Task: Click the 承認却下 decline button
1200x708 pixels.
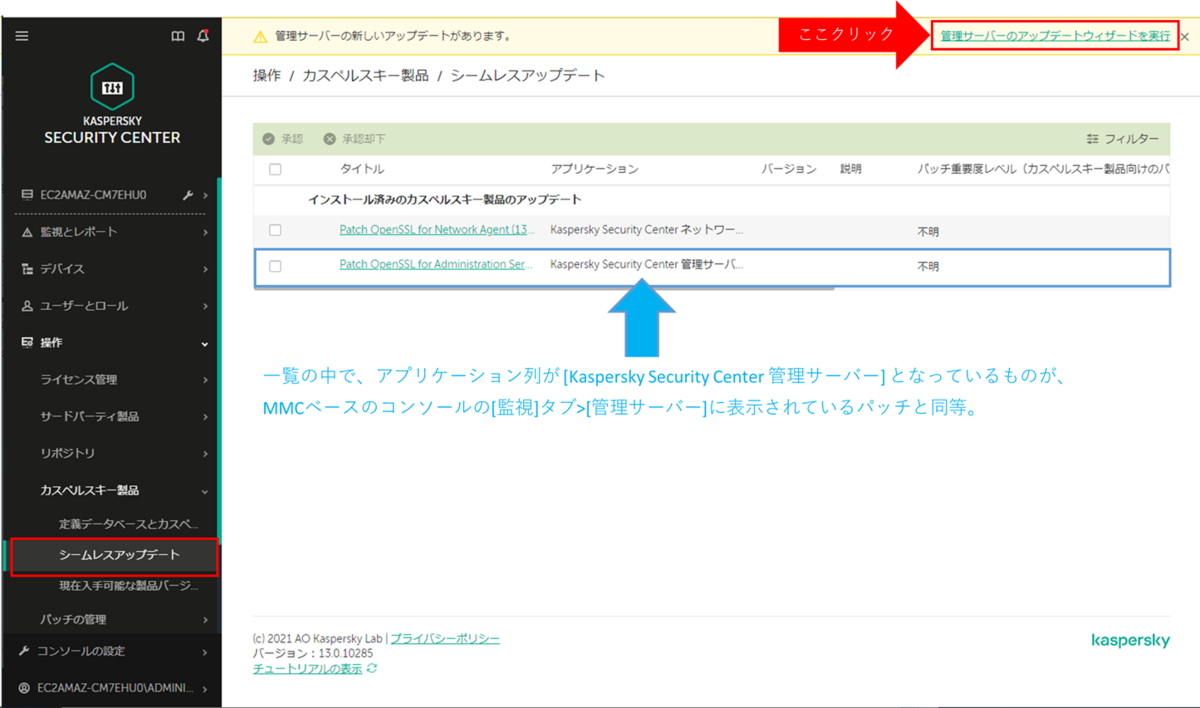Action: pos(354,139)
